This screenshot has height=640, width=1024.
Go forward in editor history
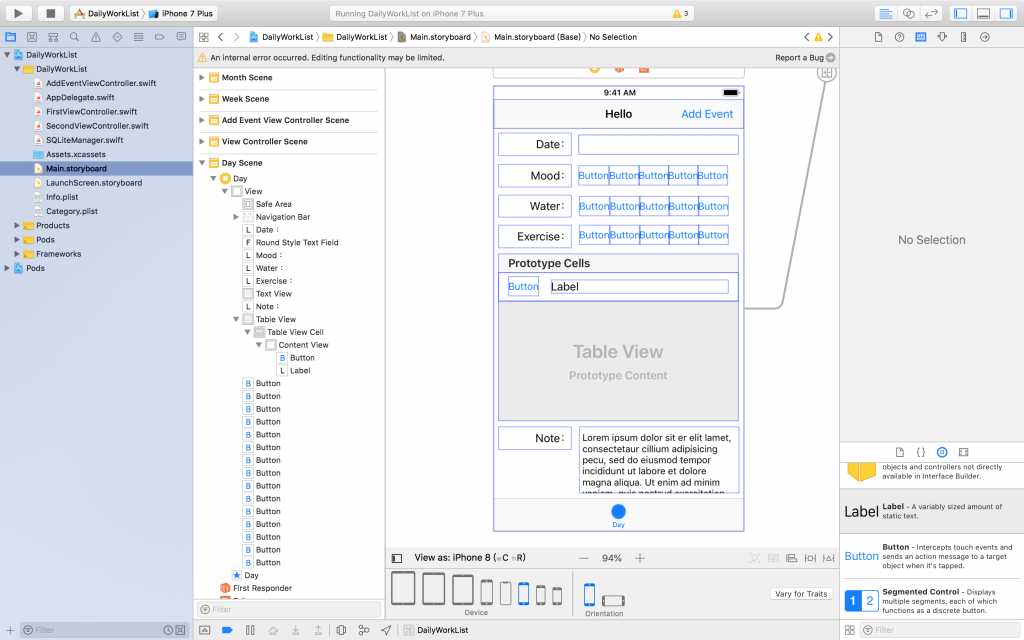236,37
